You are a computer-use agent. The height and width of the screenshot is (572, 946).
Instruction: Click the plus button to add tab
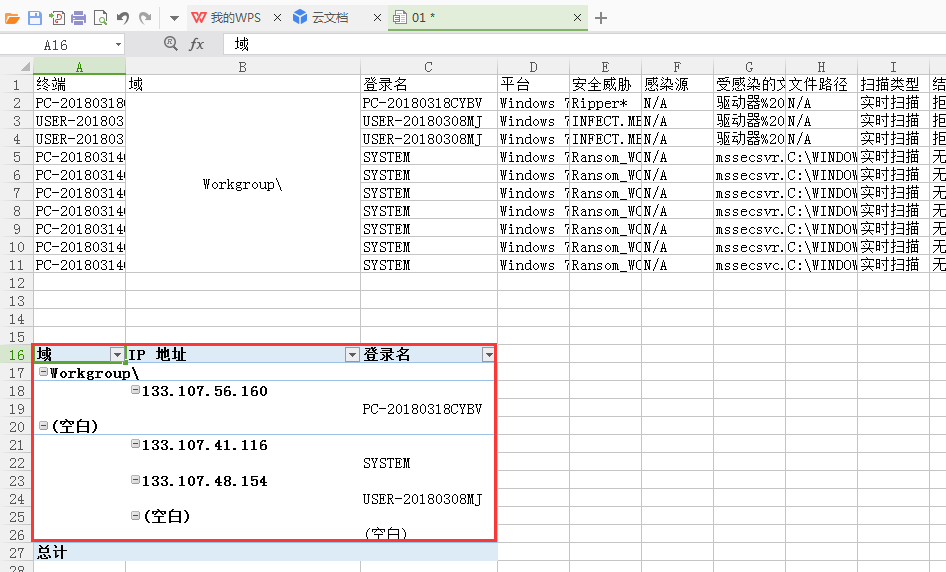(x=601, y=18)
